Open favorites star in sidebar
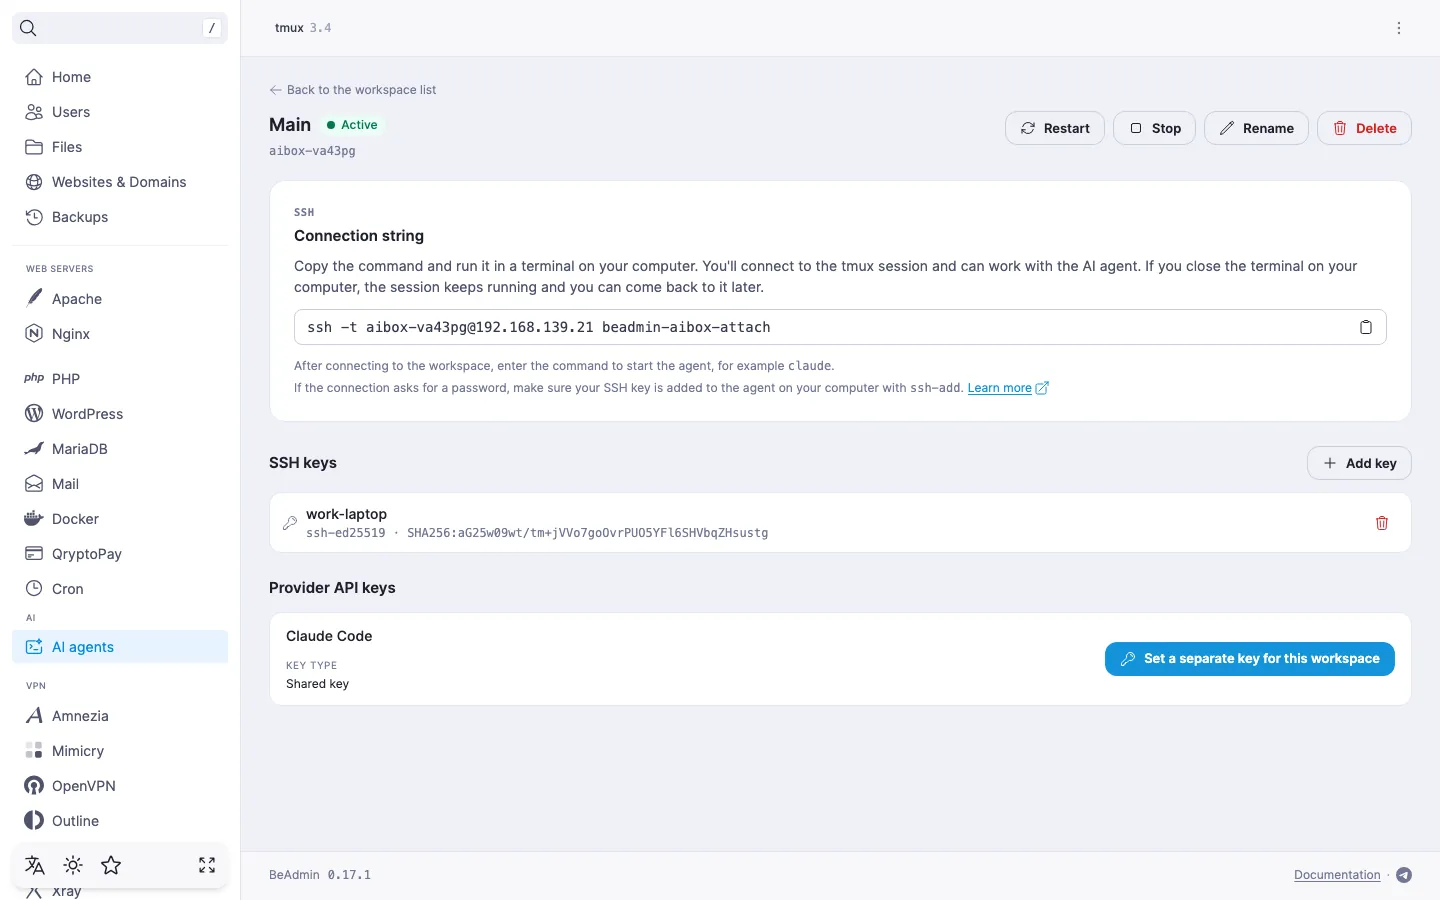Viewport: 1440px width, 900px height. (111, 865)
